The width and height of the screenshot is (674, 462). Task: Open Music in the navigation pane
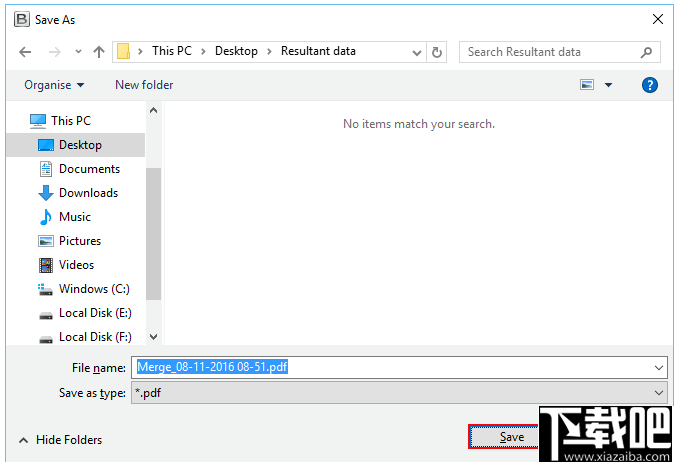point(65,217)
